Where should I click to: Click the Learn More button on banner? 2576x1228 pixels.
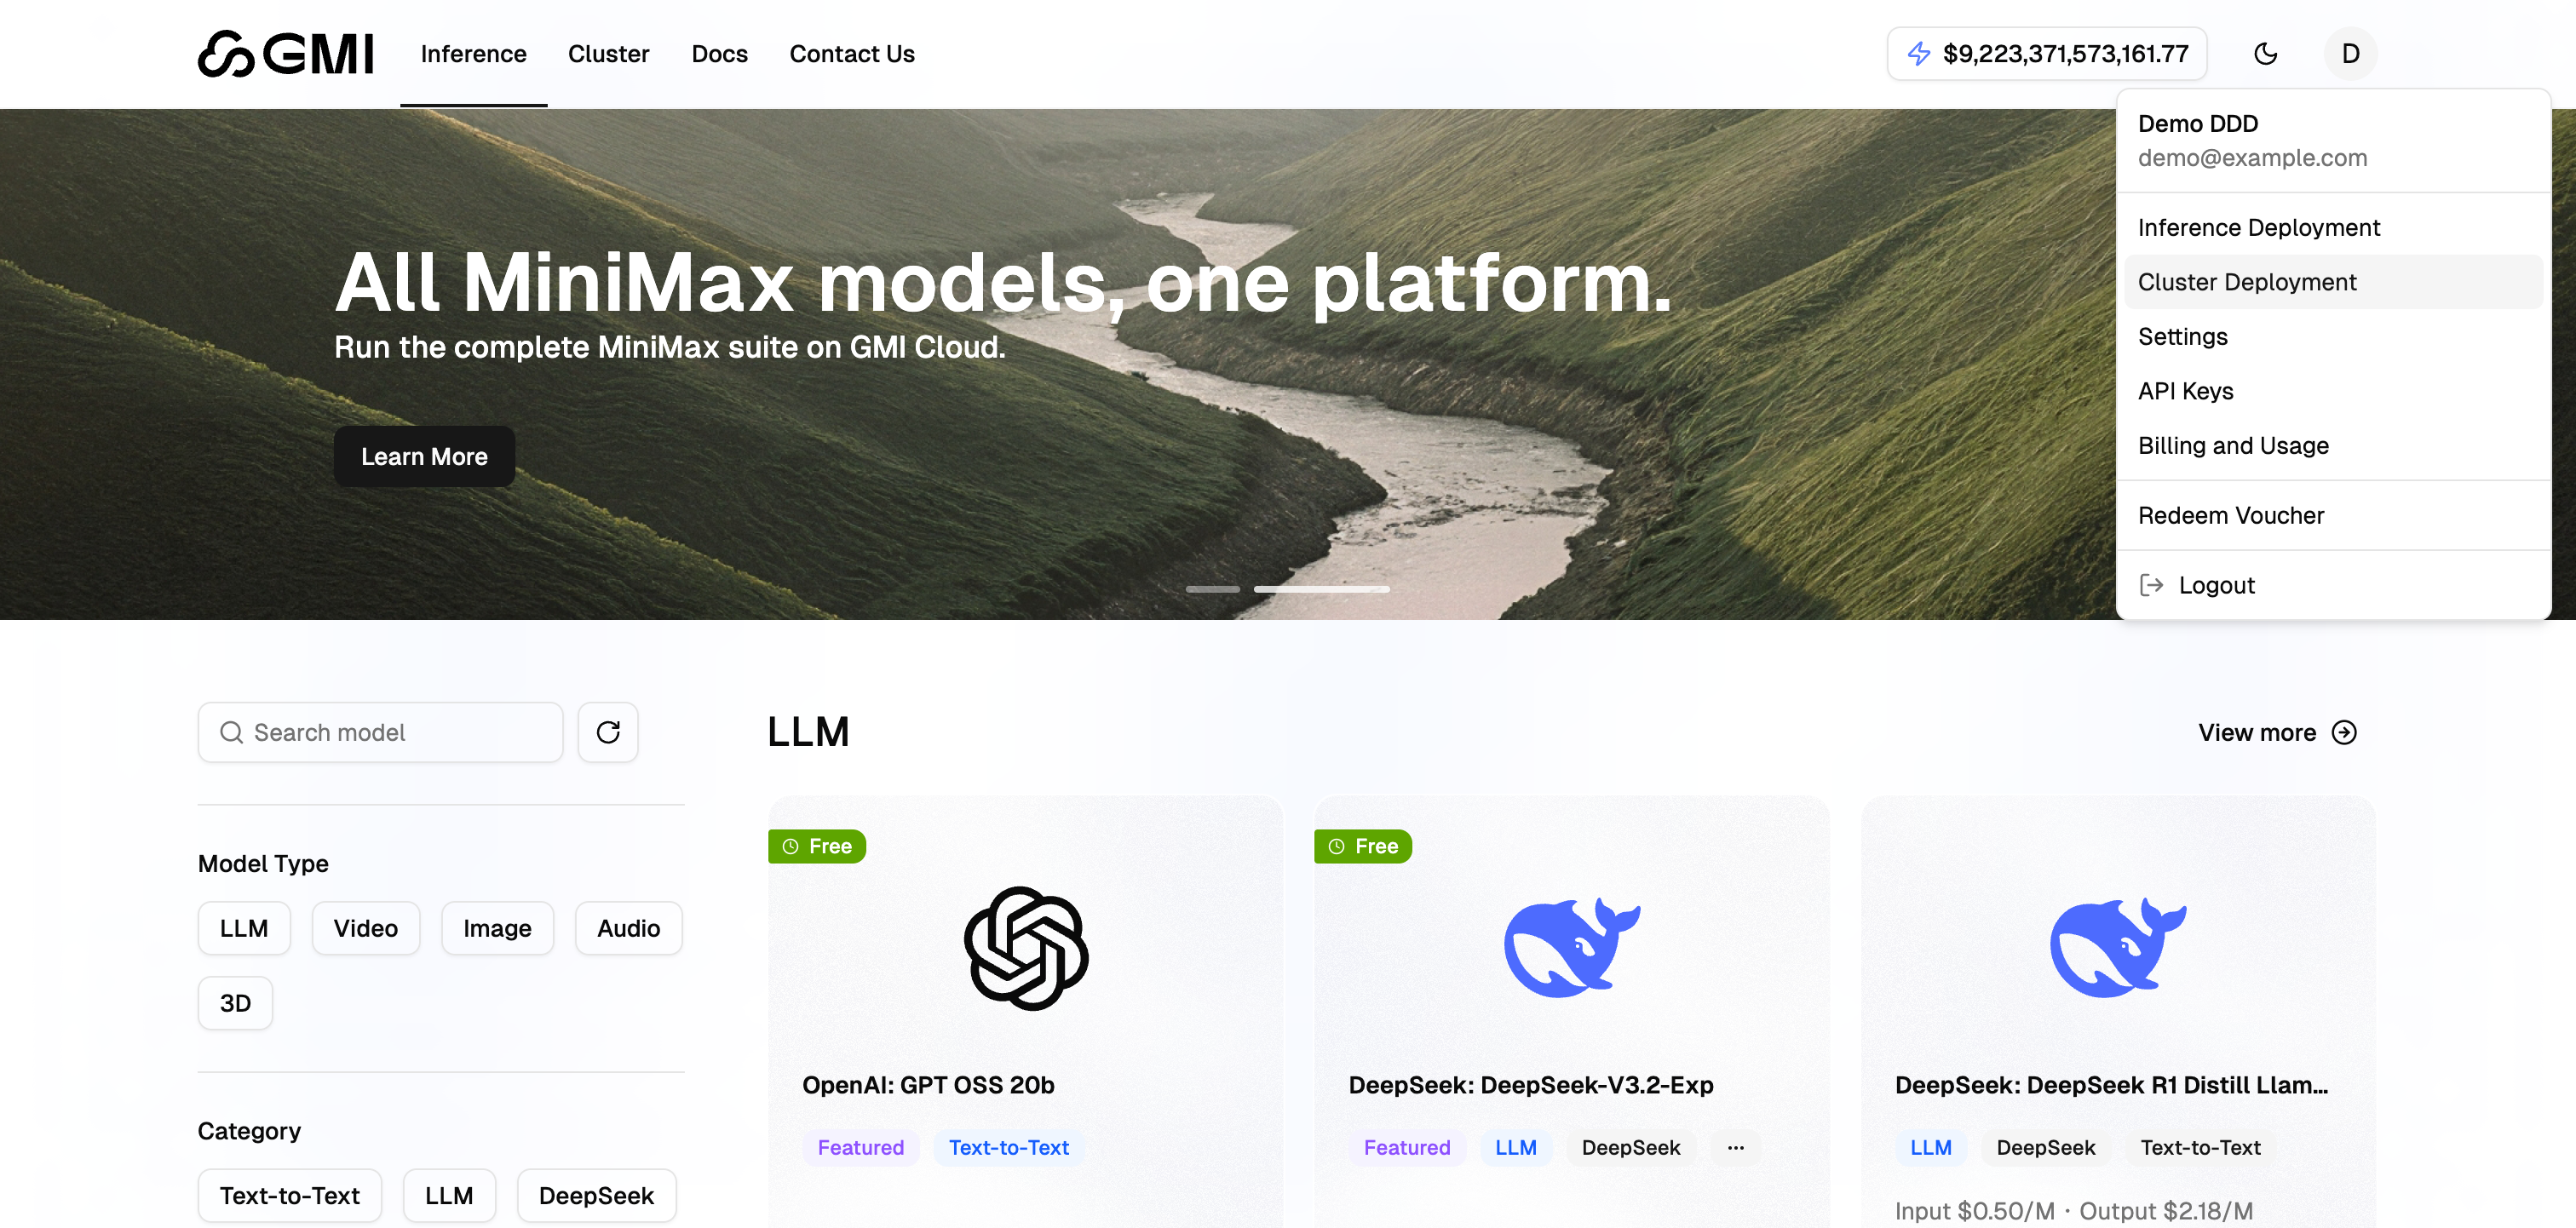click(424, 456)
